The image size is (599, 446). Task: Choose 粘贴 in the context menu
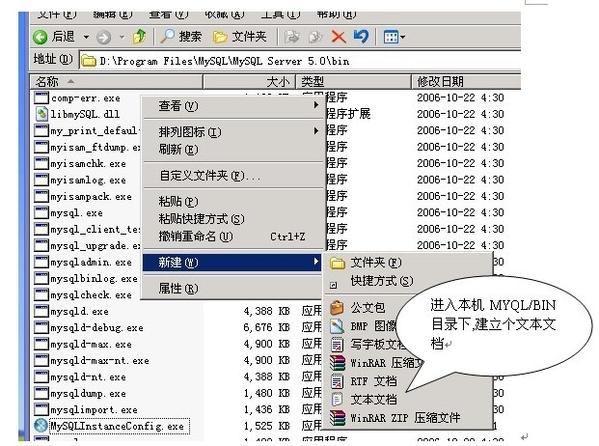[x=232, y=202]
